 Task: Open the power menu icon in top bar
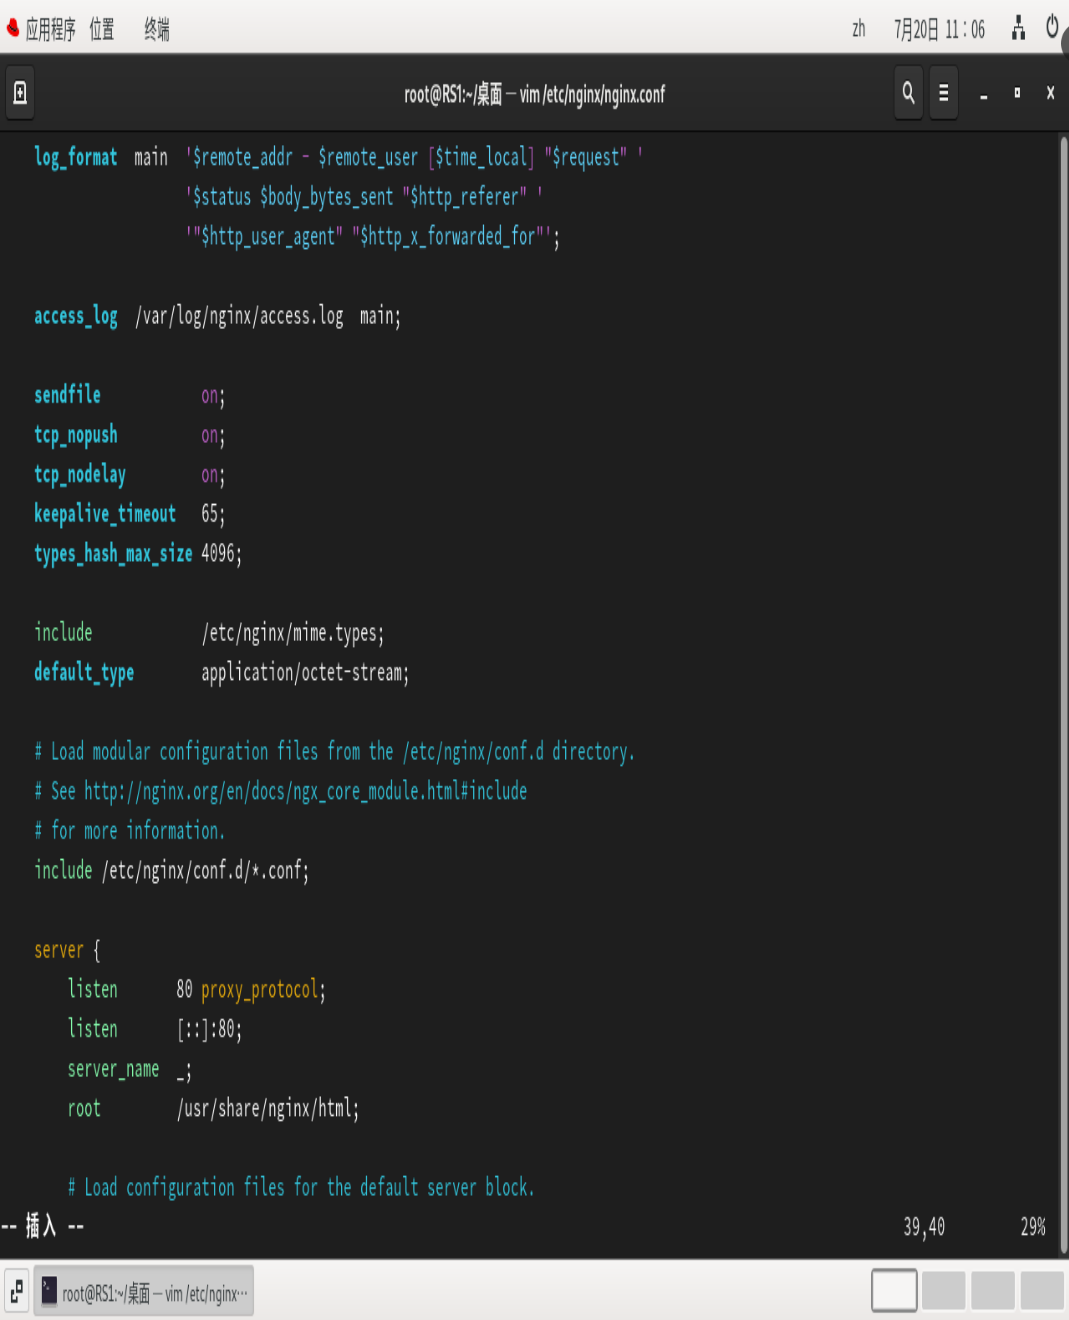(x=1052, y=27)
